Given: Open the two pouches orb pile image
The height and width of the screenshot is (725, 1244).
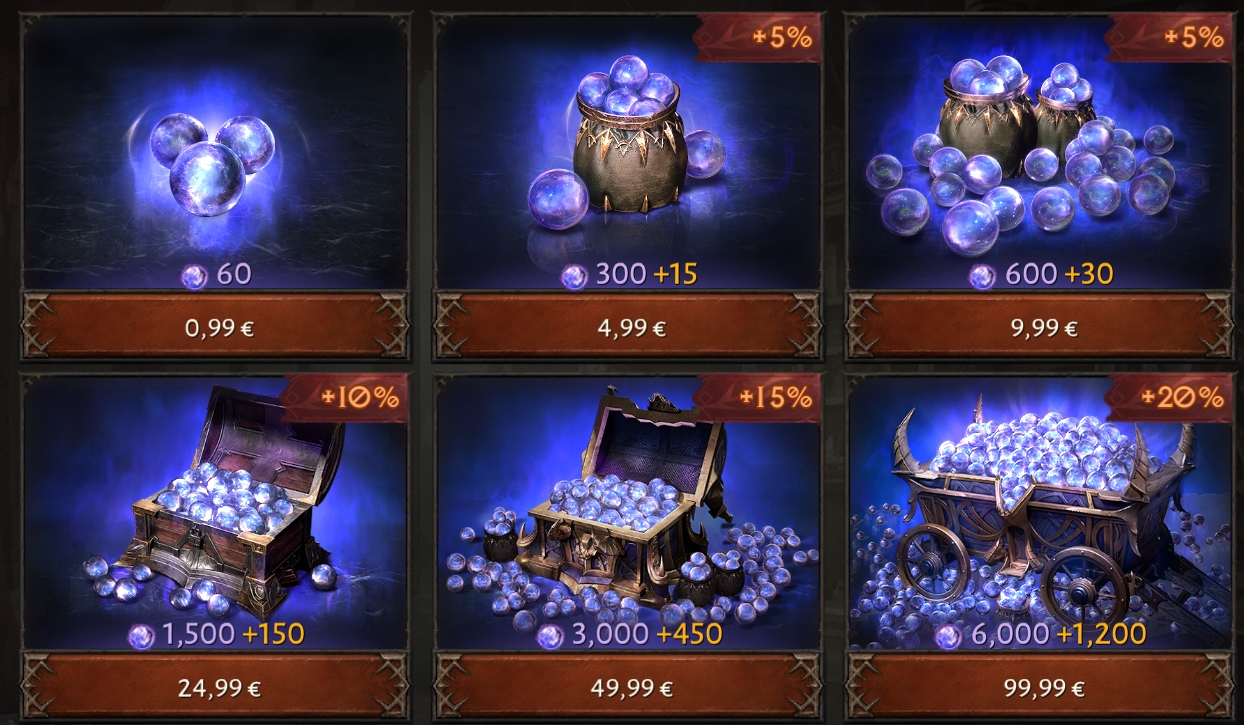Looking at the screenshot, I should 1028,152.
